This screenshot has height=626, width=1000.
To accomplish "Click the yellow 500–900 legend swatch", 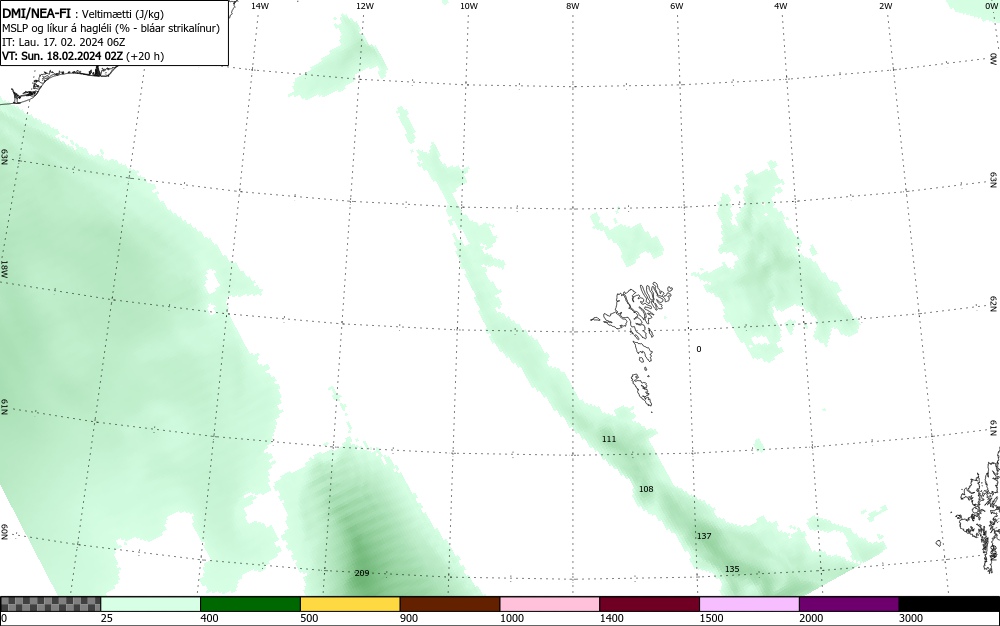I will click(x=350, y=604).
